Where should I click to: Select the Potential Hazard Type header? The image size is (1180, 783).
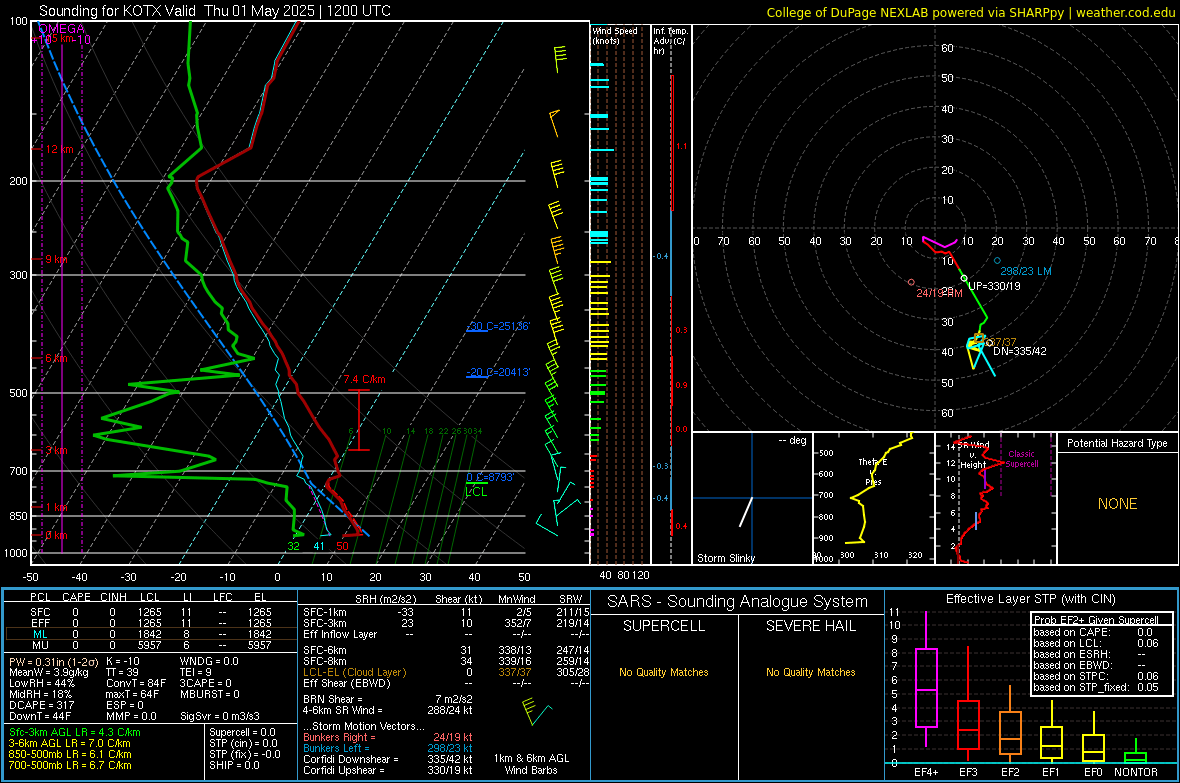pyautogui.click(x=1117, y=443)
